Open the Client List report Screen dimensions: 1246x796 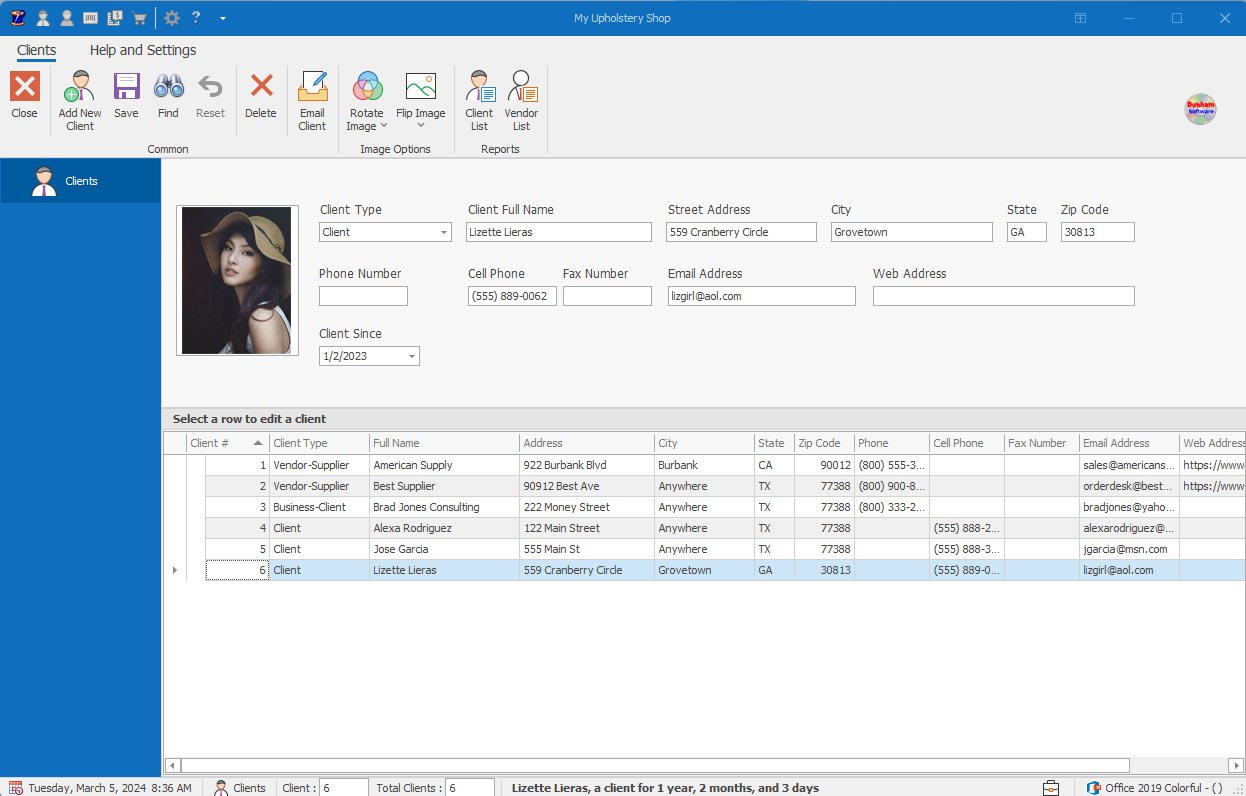(x=479, y=101)
